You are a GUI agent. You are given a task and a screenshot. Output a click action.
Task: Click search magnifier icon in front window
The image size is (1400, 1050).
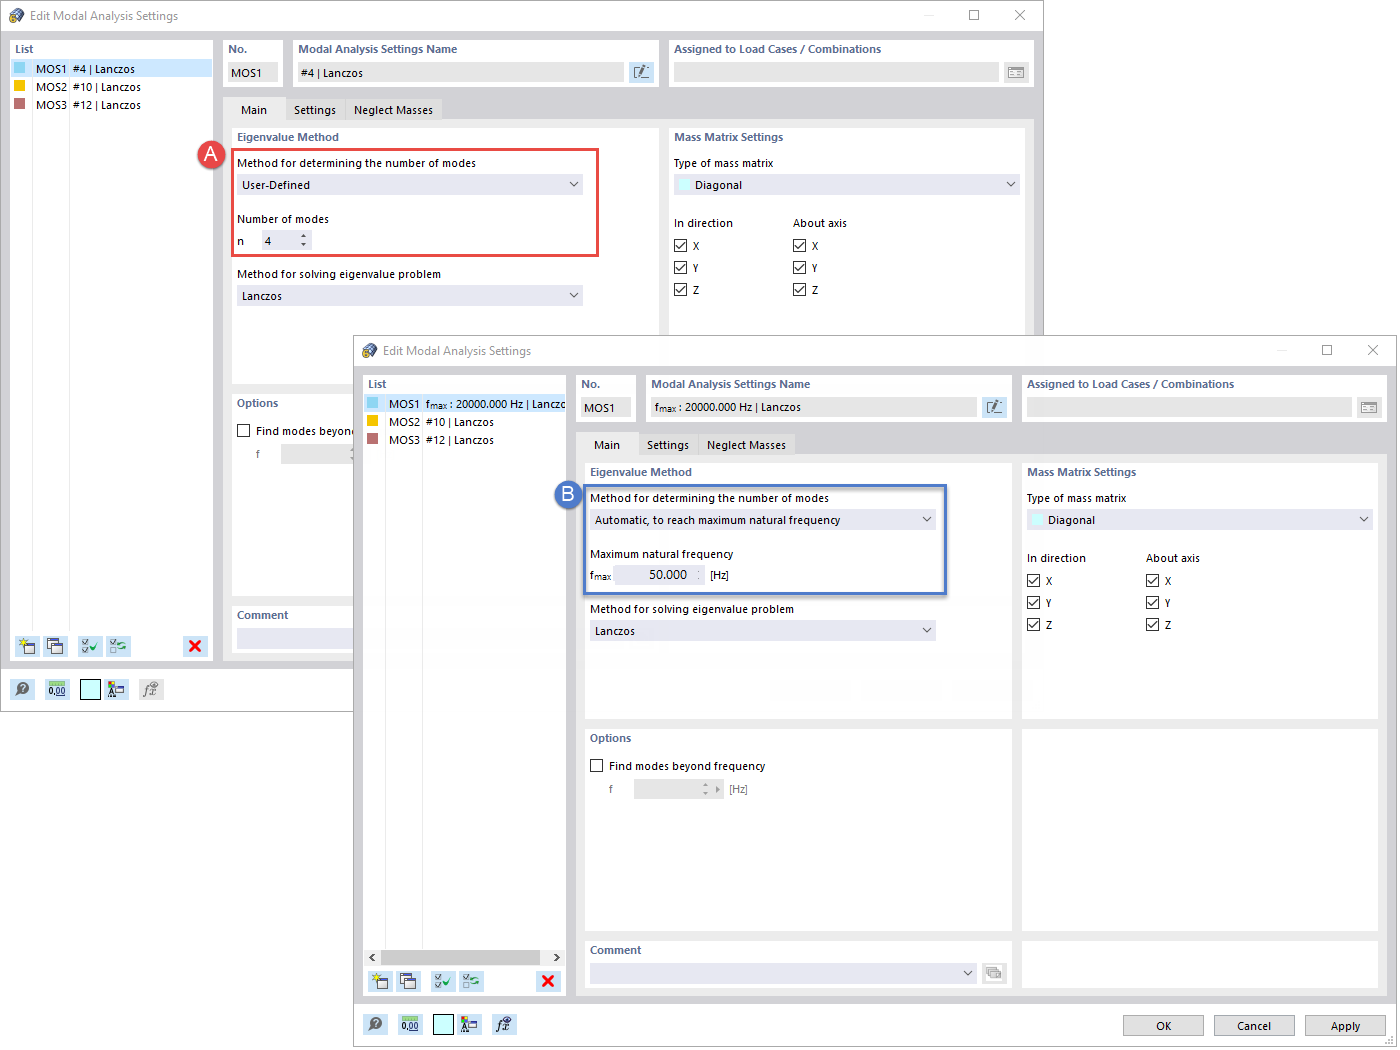tap(375, 1024)
